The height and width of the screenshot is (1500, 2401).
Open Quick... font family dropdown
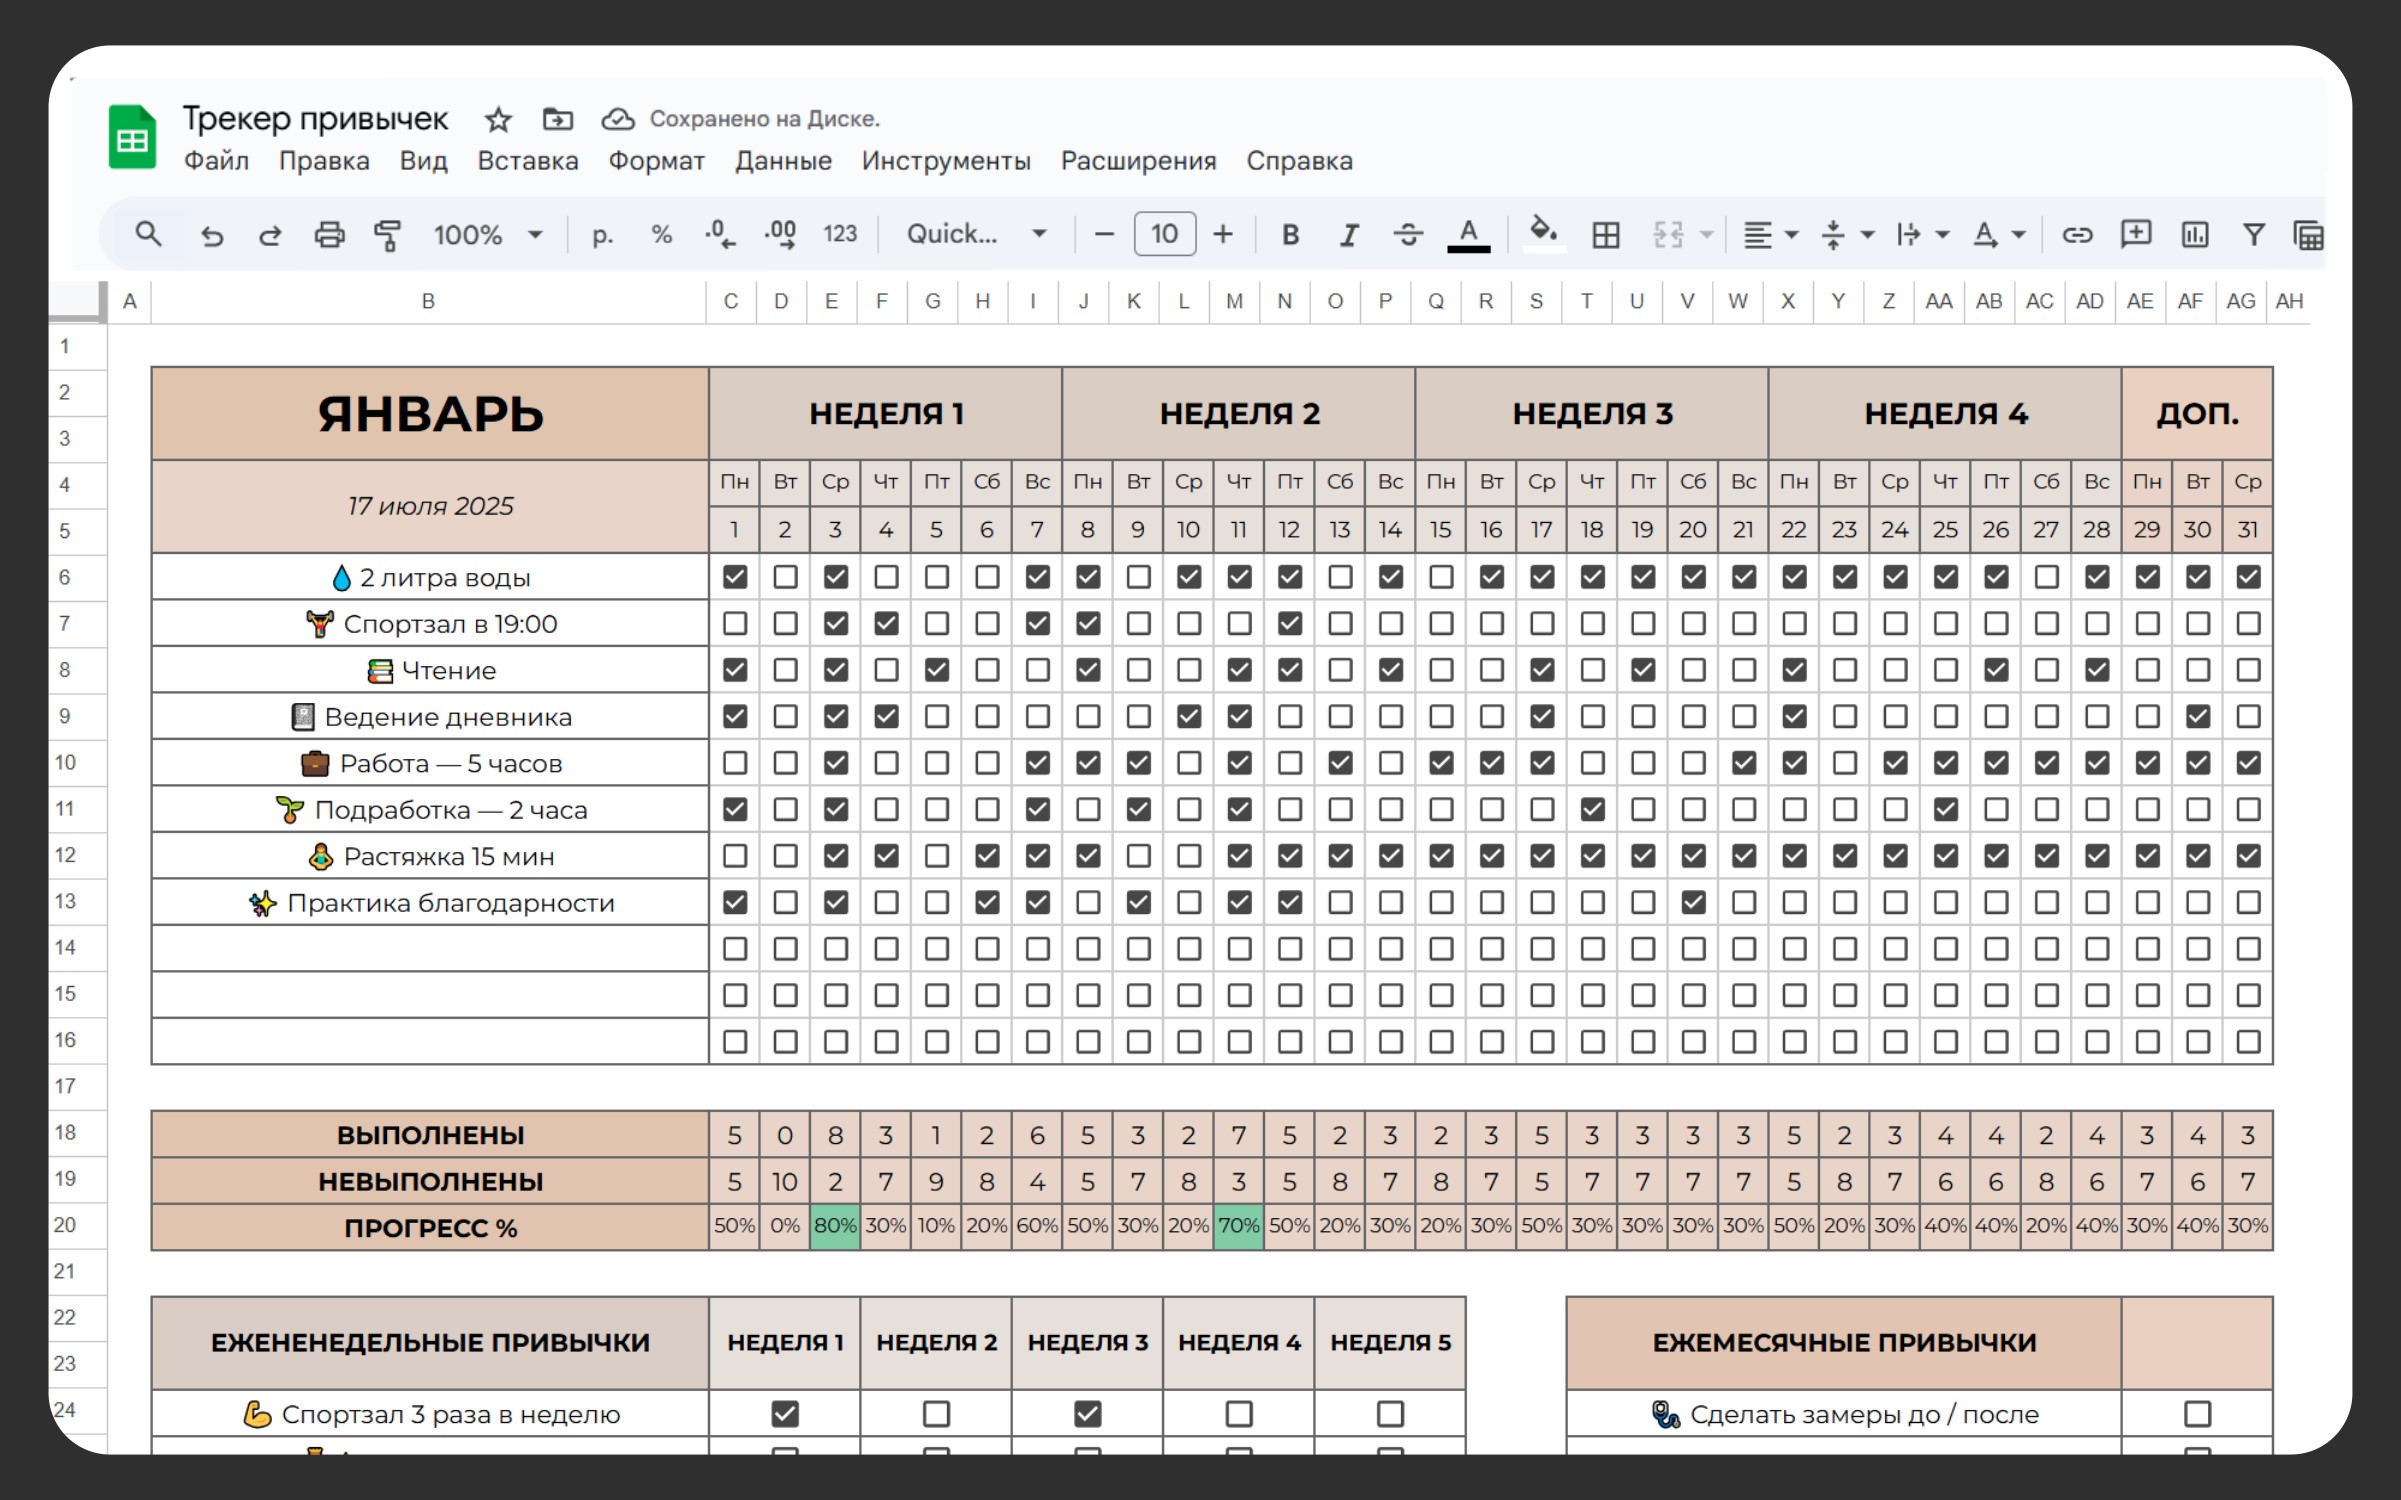(976, 235)
